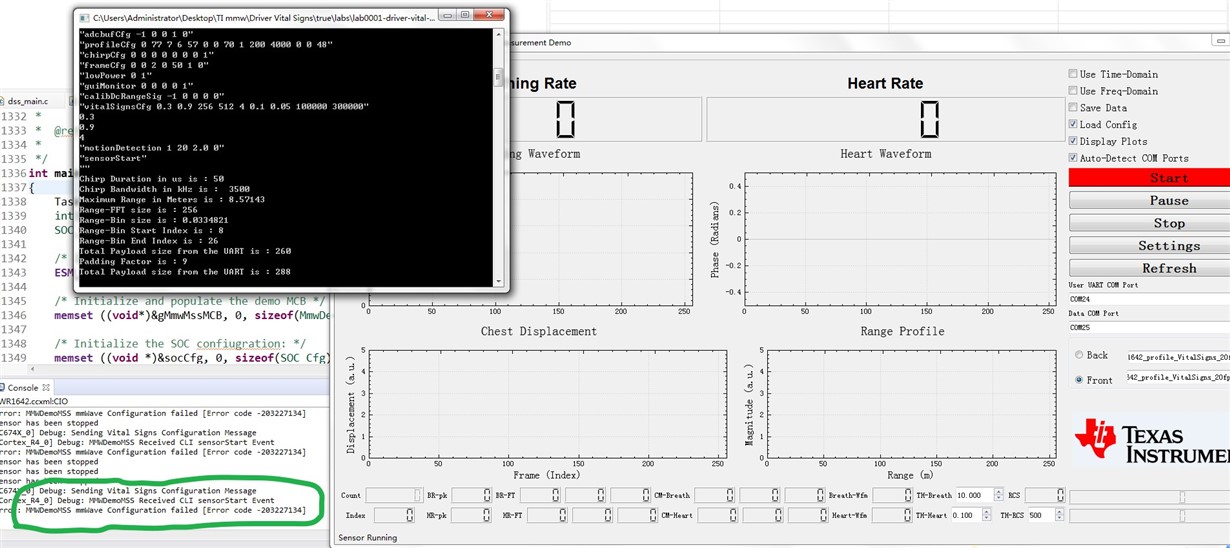The width and height of the screenshot is (1230, 548).
Task: Click the TM-RCS slider track
Action: pos(1150,516)
